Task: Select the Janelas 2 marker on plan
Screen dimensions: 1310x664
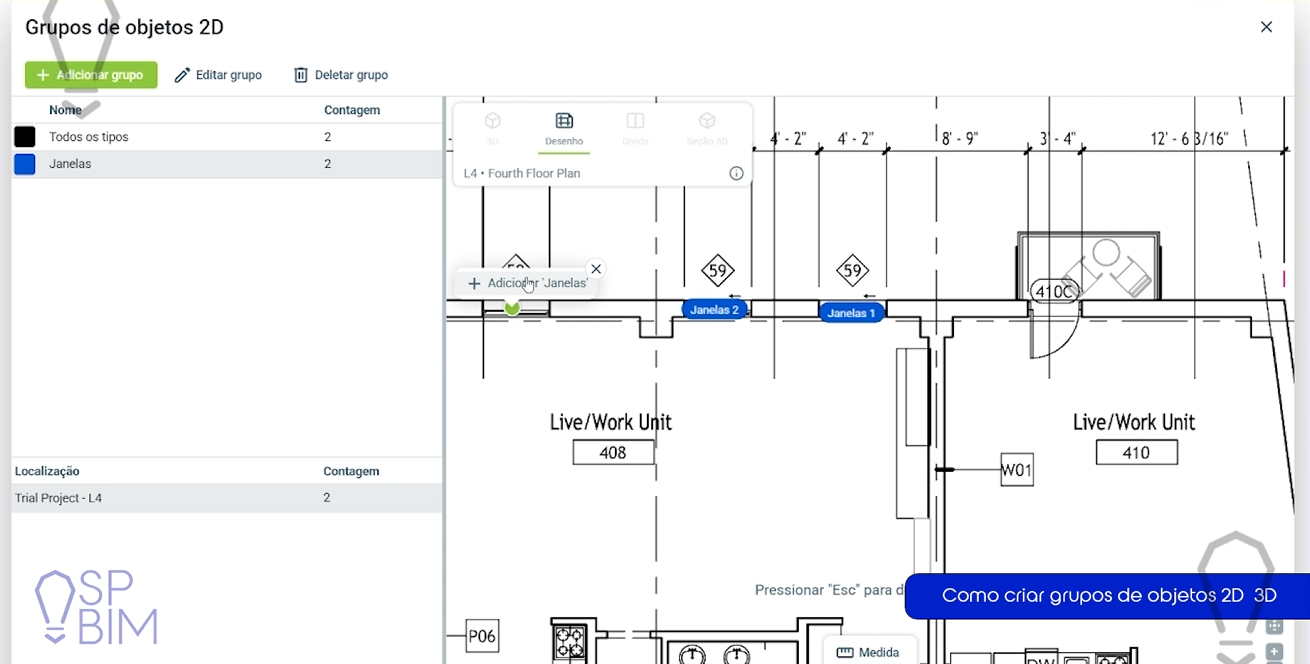Action: [x=714, y=310]
